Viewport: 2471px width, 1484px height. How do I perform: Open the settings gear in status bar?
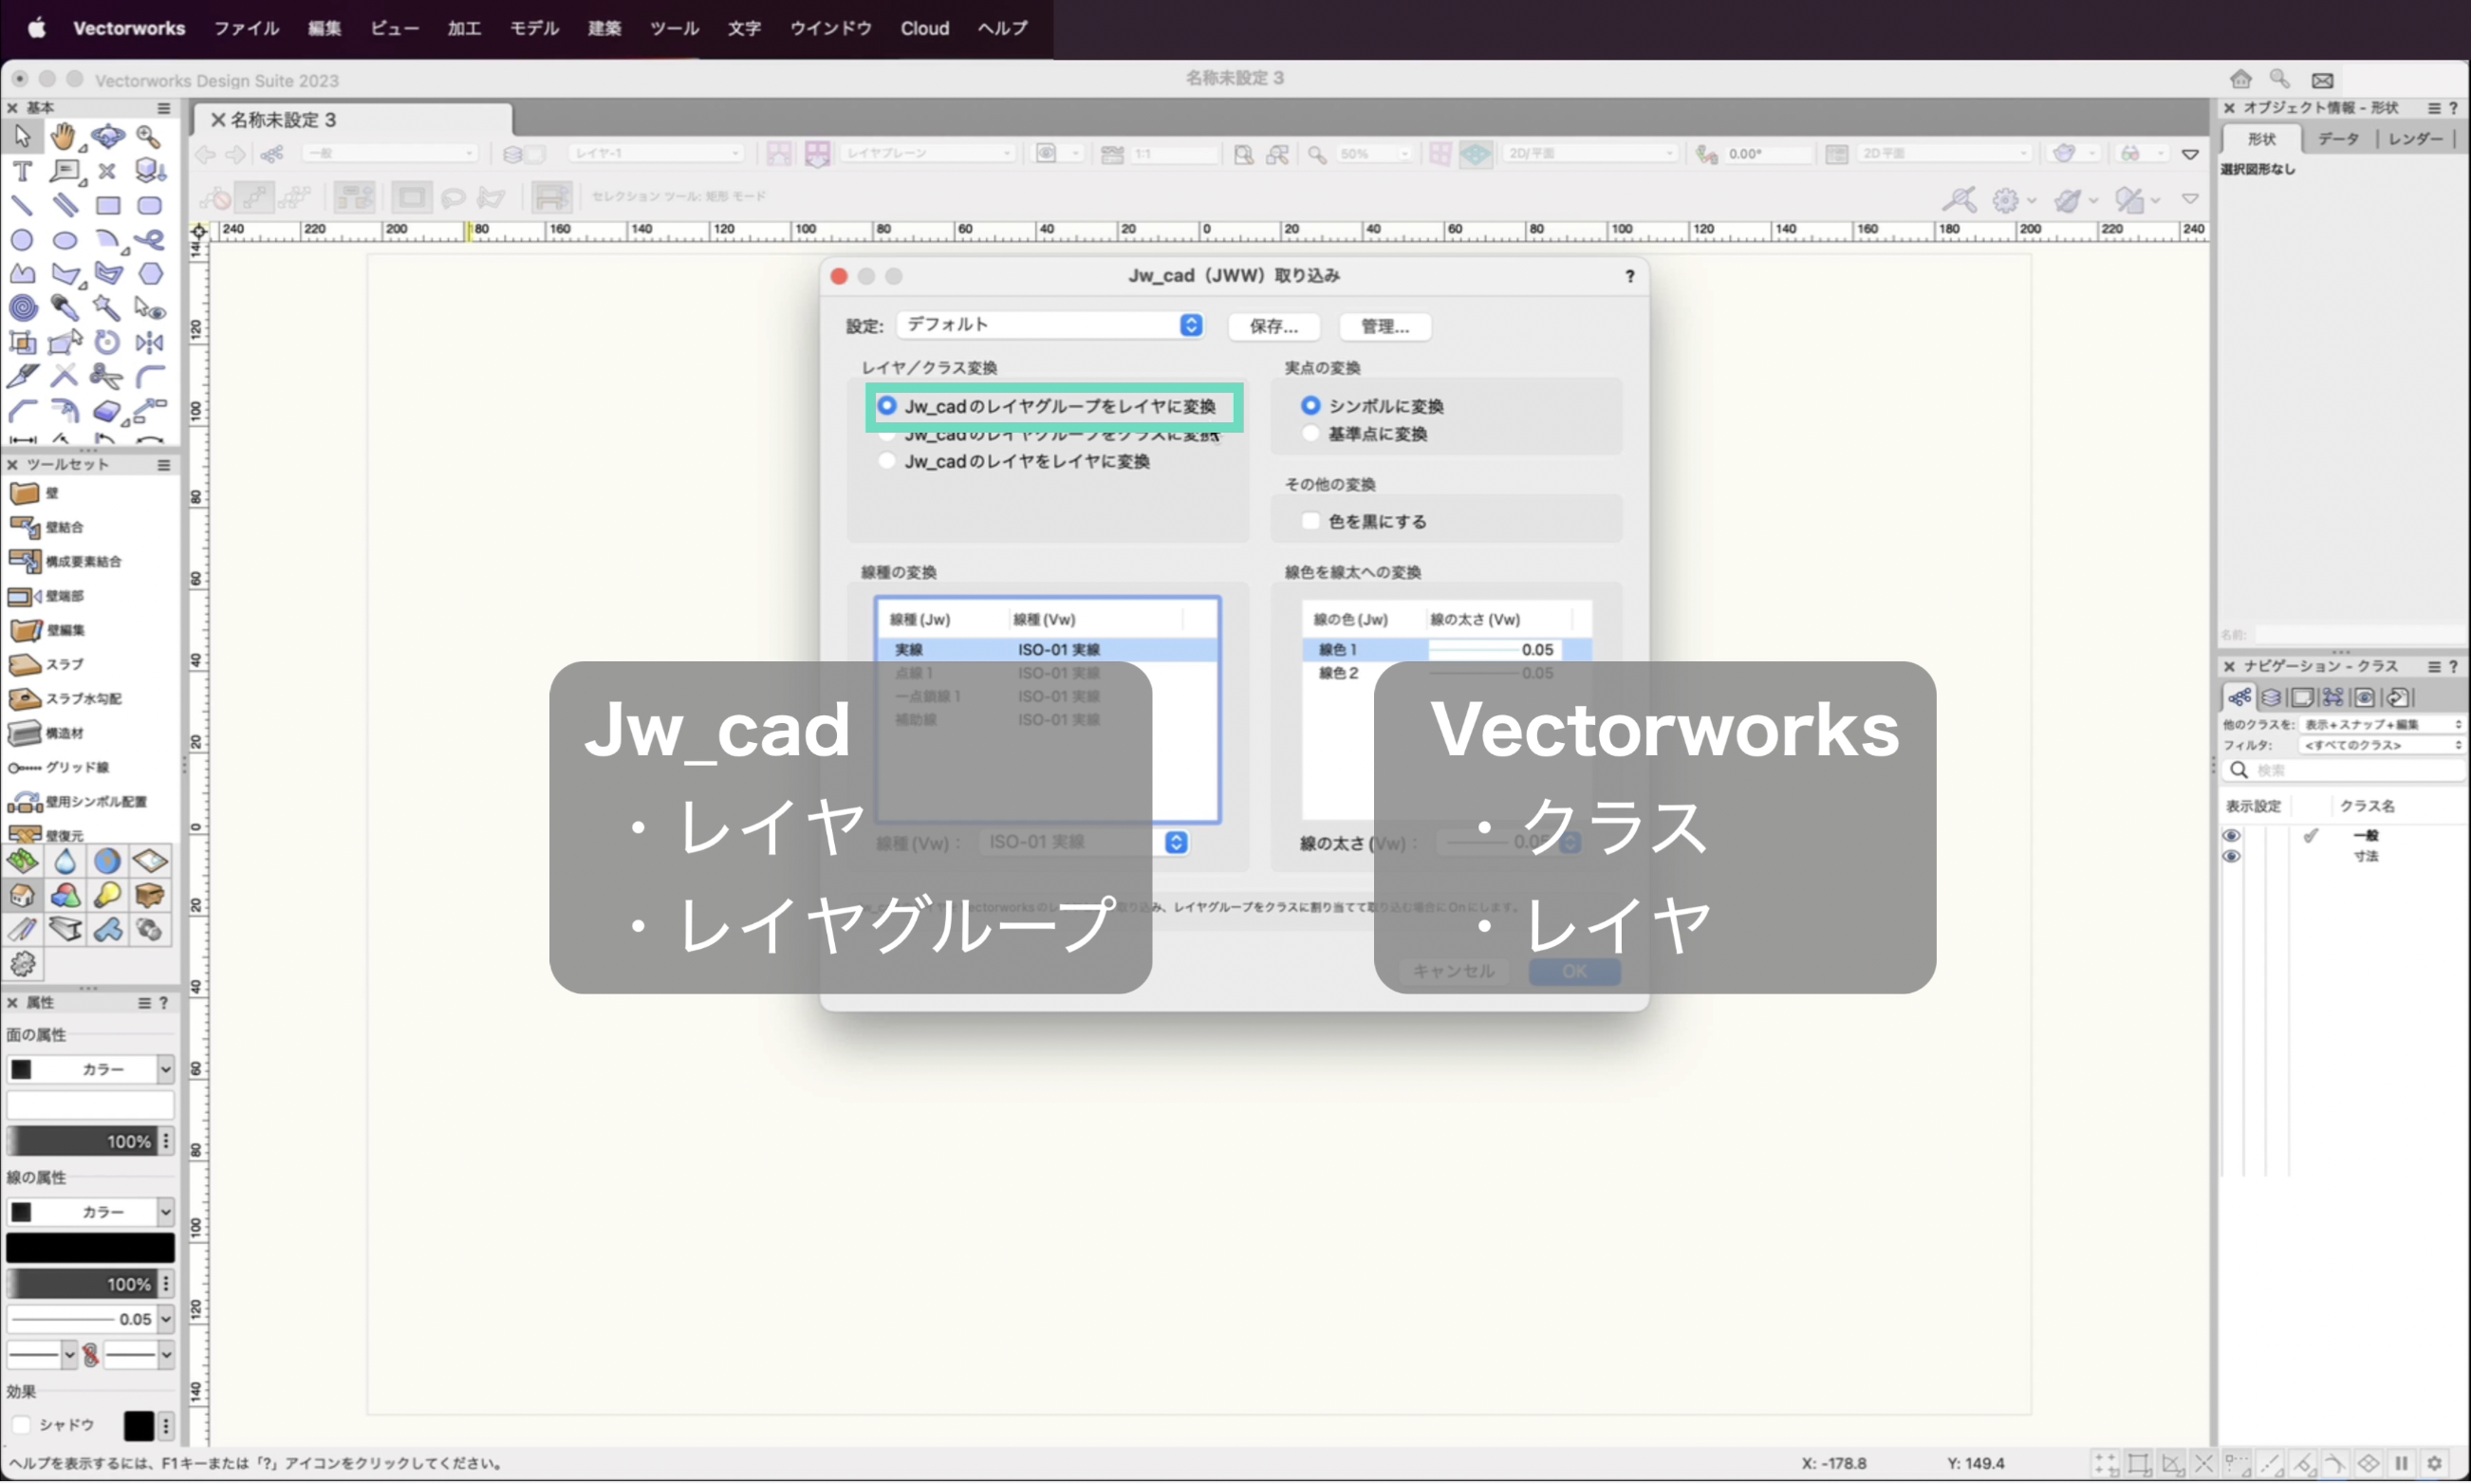pyautogui.click(x=2435, y=1463)
